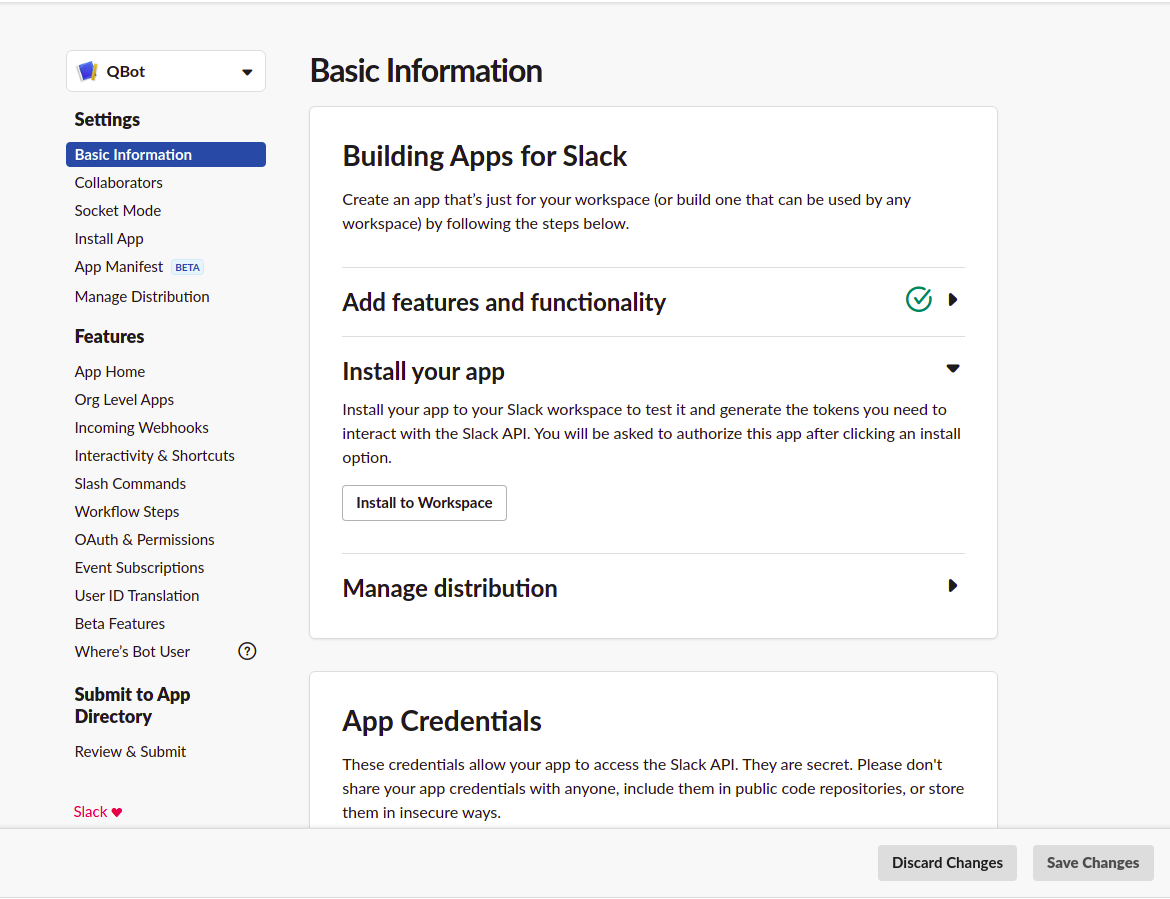The image size is (1170, 899).
Task: Open the OAuth & Permissions page
Action: click(144, 539)
